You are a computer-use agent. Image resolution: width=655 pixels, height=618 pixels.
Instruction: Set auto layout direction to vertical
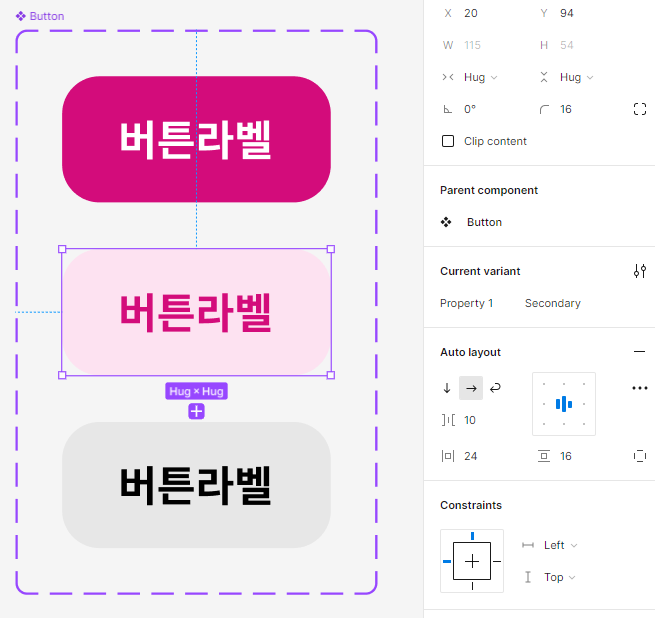coord(447,388)
